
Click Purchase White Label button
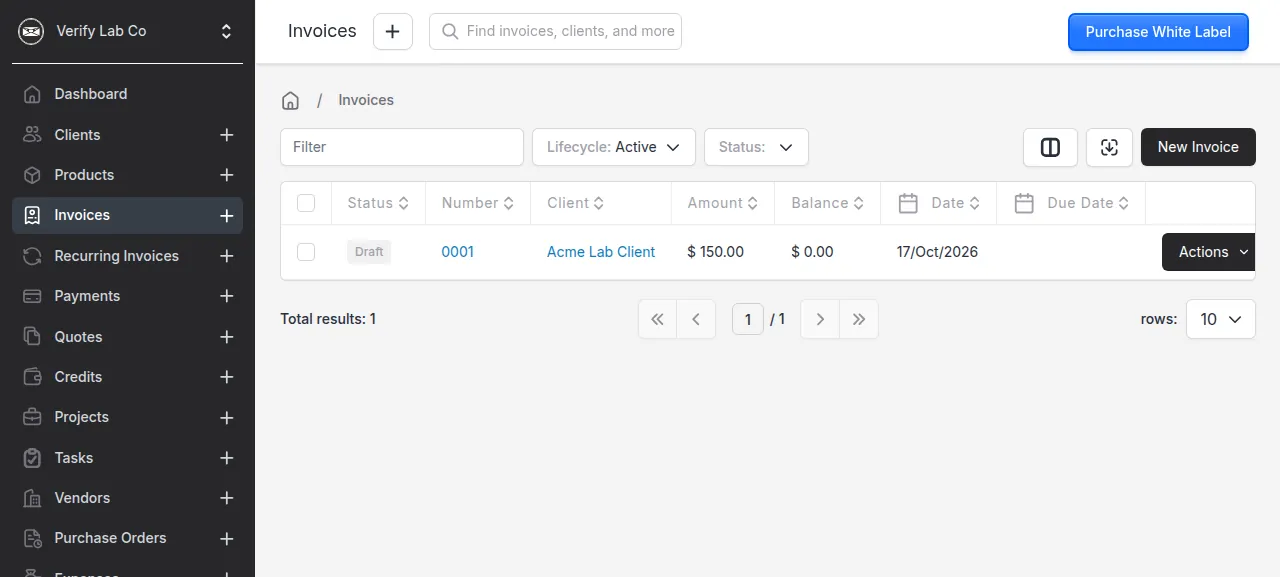coord(1158,32)
